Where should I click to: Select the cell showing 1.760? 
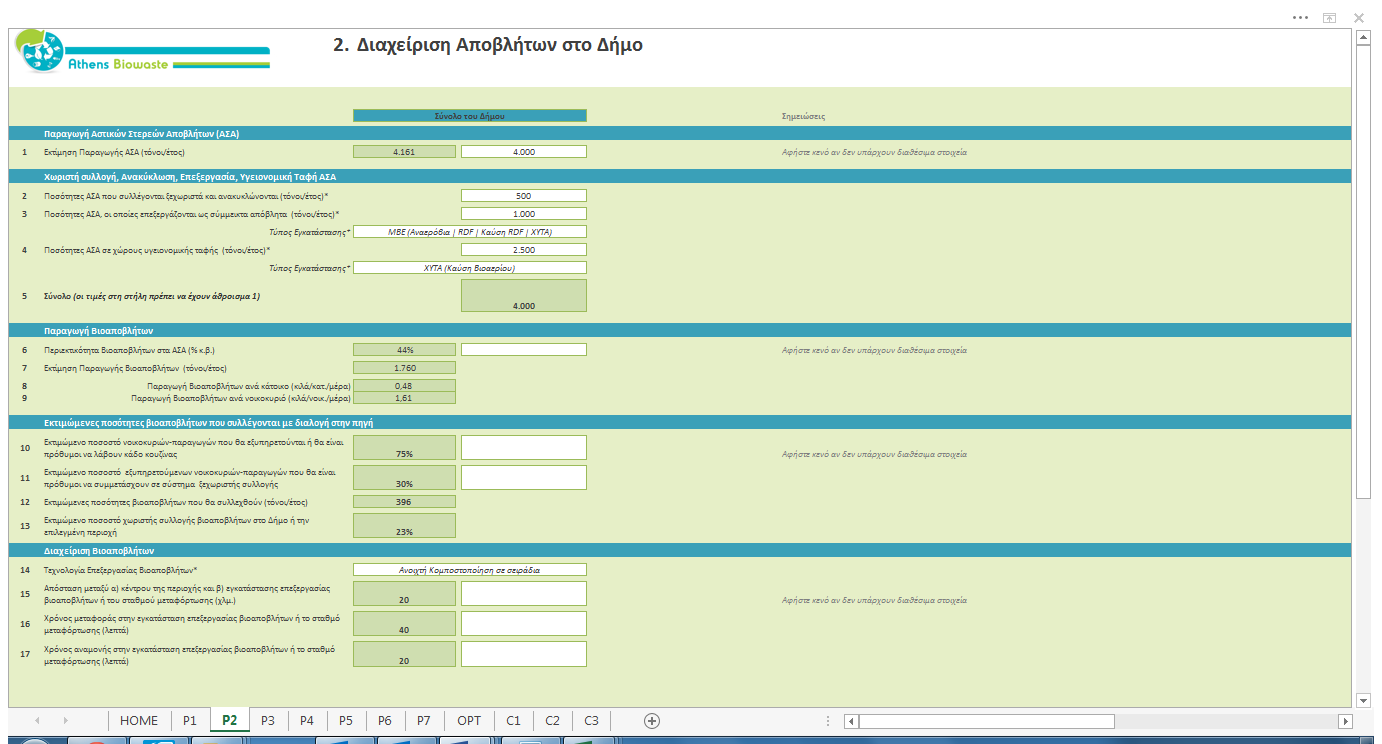(x=405, y=368)
